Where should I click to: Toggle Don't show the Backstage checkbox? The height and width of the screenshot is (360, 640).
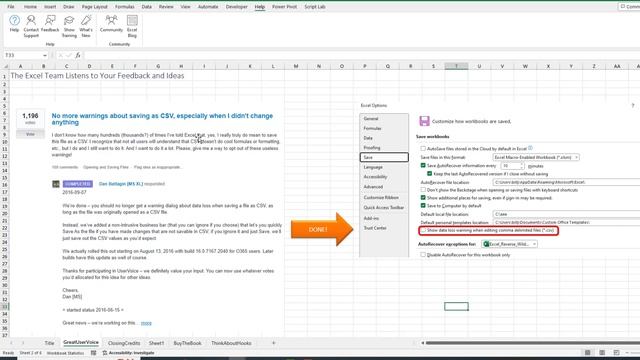point(423,190)
